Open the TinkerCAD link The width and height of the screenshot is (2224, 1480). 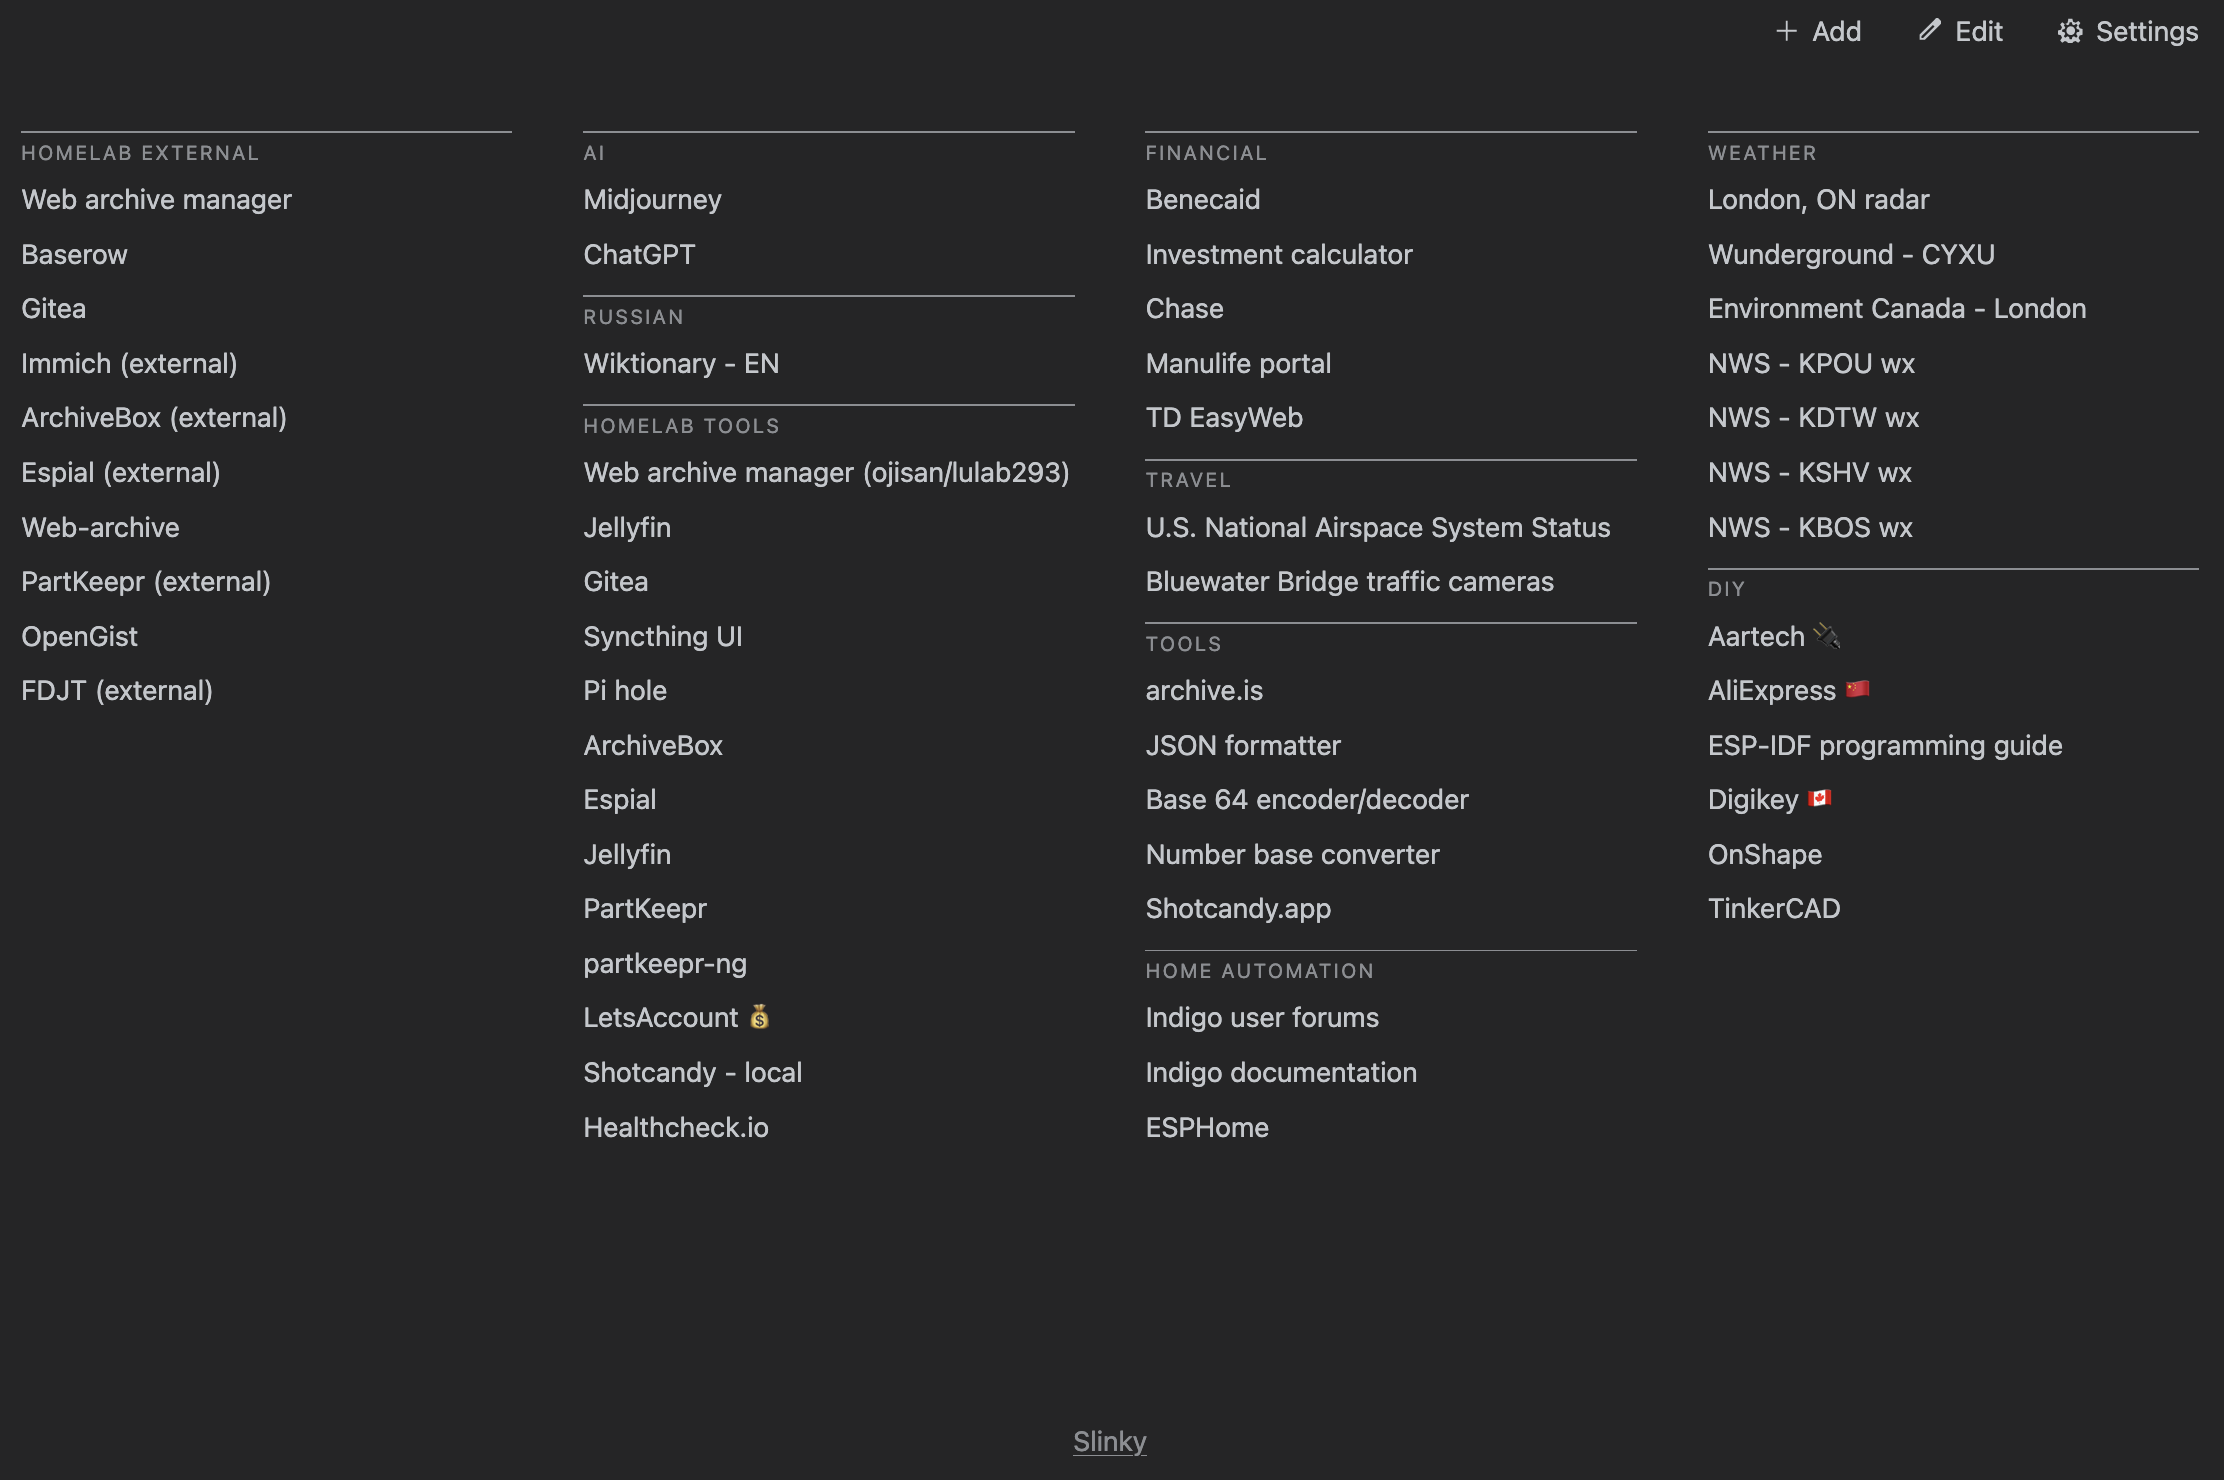(1774, 908)
